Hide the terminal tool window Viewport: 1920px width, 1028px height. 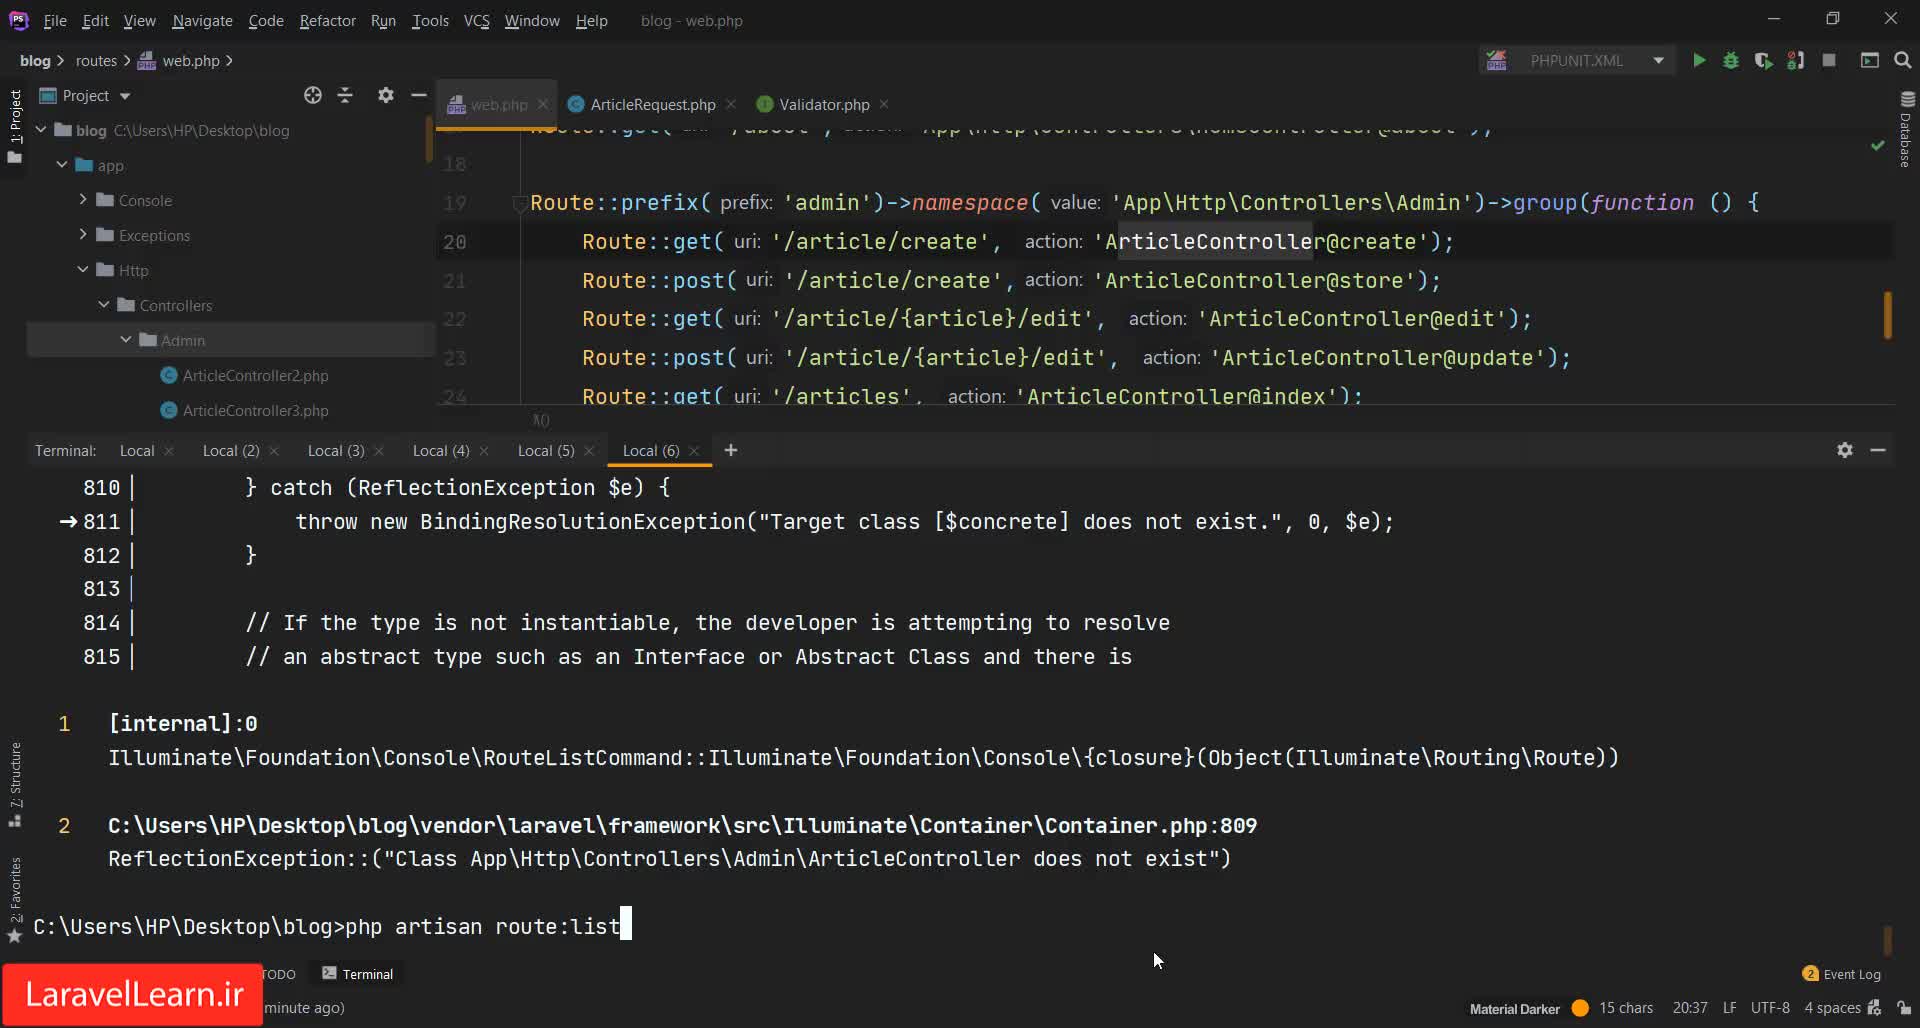(1878, 450)
